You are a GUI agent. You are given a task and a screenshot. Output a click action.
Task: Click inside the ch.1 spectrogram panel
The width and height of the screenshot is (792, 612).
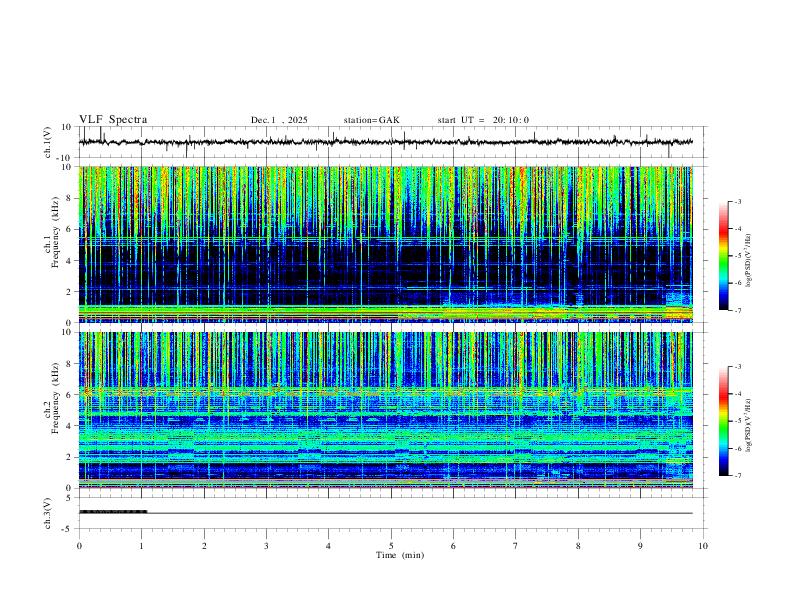point(386,244)
